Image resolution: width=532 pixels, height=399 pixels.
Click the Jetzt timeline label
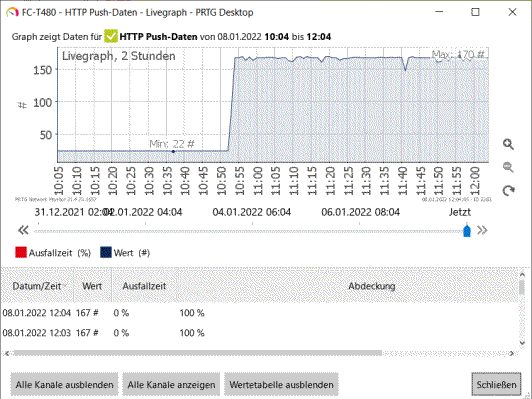pyautogui.click(x=460, y=212)
